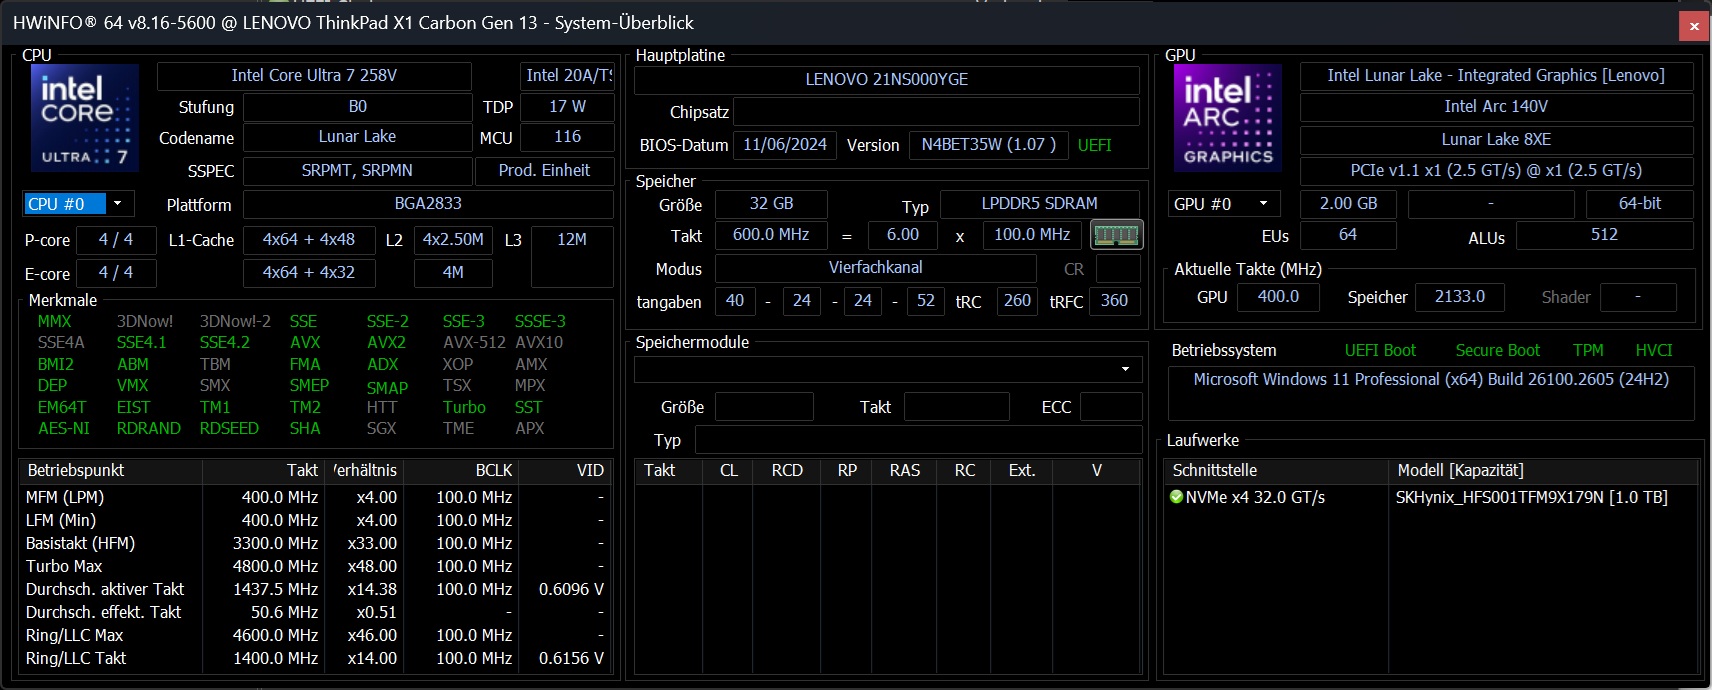Click the Lunar Lake 8XE field
Image resolution: width=1712 pixels, height=690 pixels.
(1496, 140)
